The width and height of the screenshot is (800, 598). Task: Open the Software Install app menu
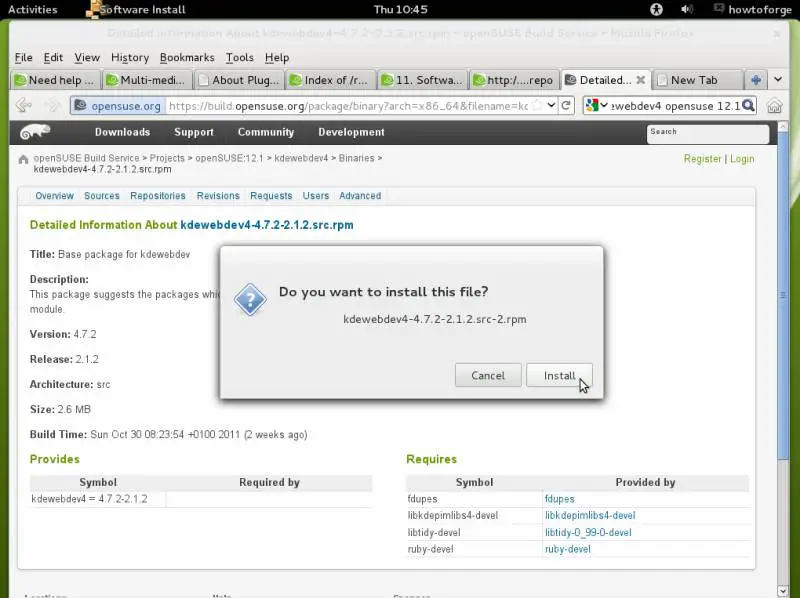point(136,9)
